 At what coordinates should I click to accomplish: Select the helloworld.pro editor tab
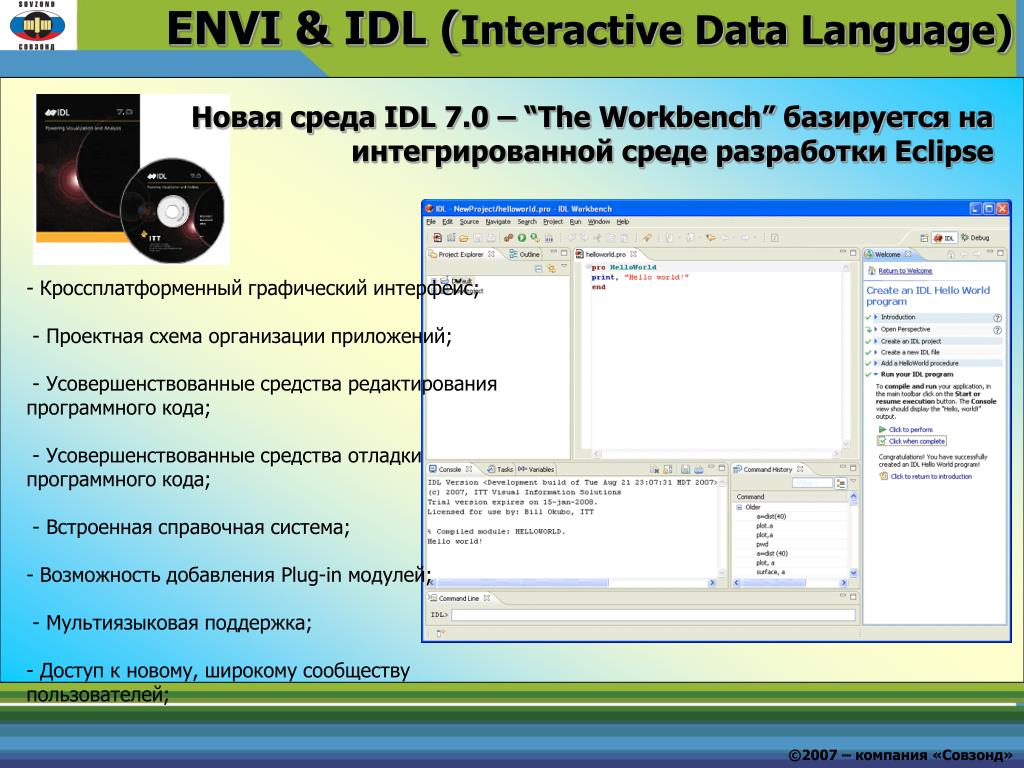[605, 254]
